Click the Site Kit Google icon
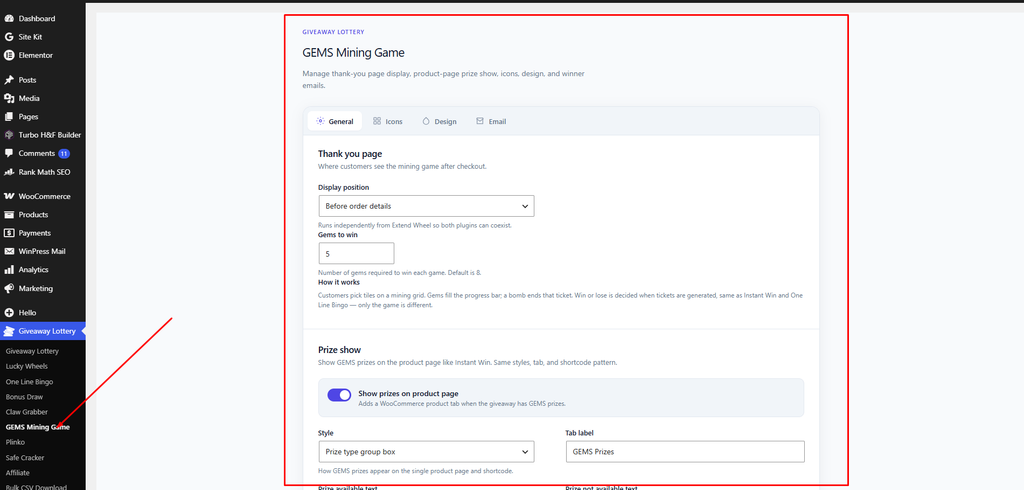 tap(9, 37)
